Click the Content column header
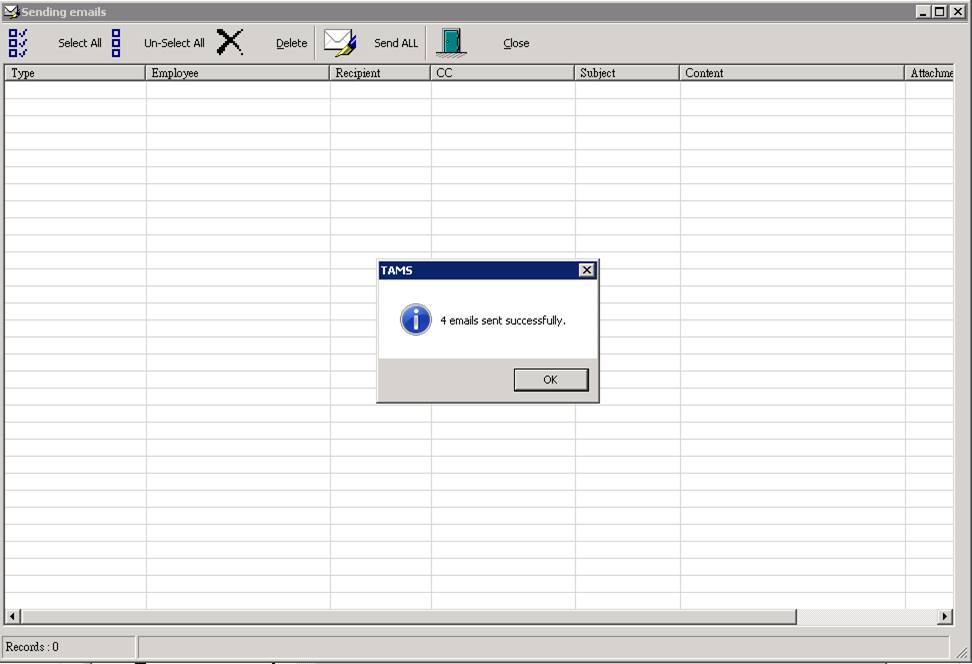The width and height of the screenshot is (972, 664). pyautogui.click(x=792, y=73)
